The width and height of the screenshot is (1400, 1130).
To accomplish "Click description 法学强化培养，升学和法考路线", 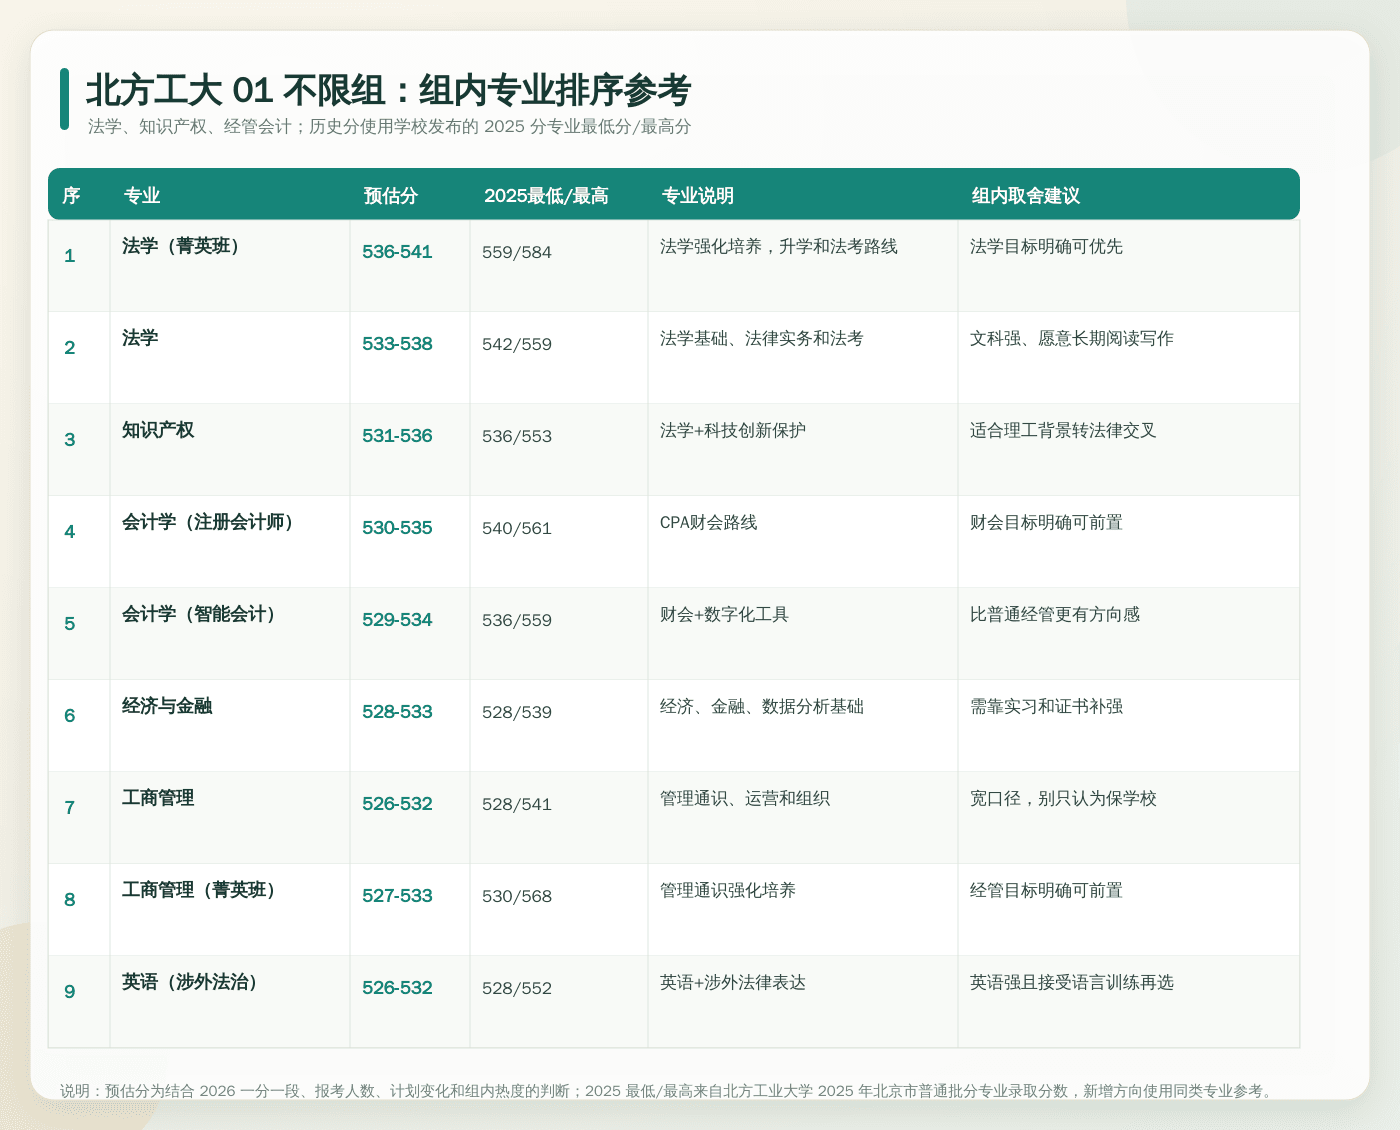I will point(779,246).
